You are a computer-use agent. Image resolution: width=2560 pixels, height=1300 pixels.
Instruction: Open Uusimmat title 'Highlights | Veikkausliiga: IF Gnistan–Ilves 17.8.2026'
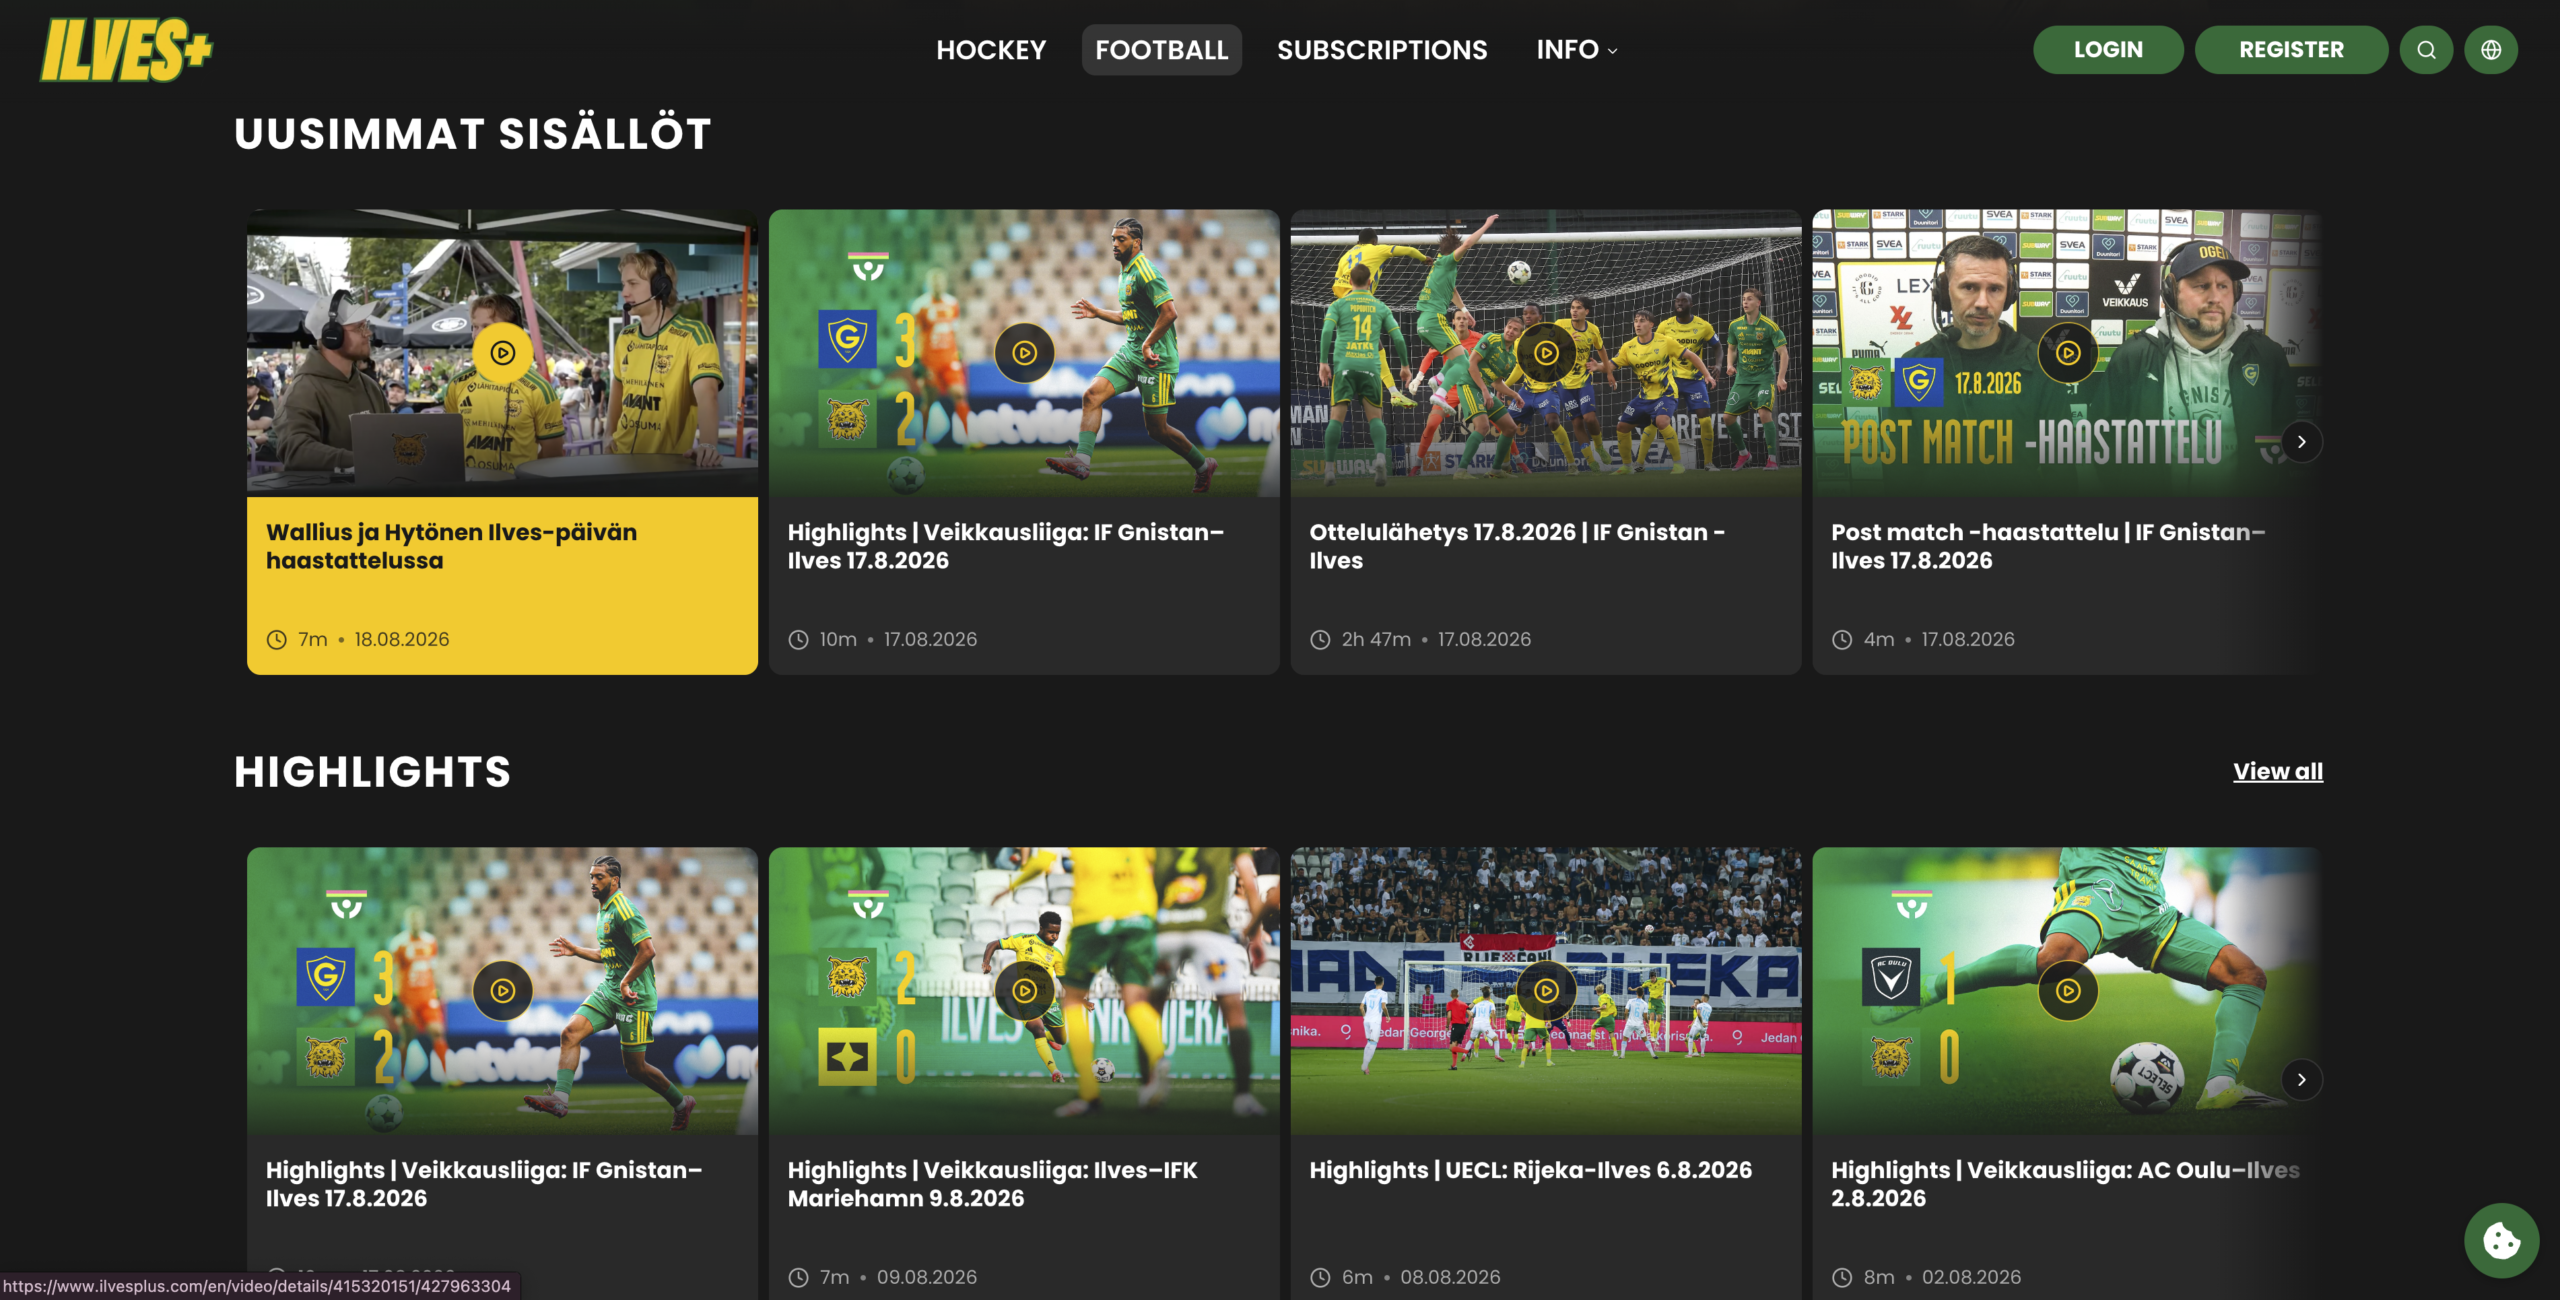1005,546
